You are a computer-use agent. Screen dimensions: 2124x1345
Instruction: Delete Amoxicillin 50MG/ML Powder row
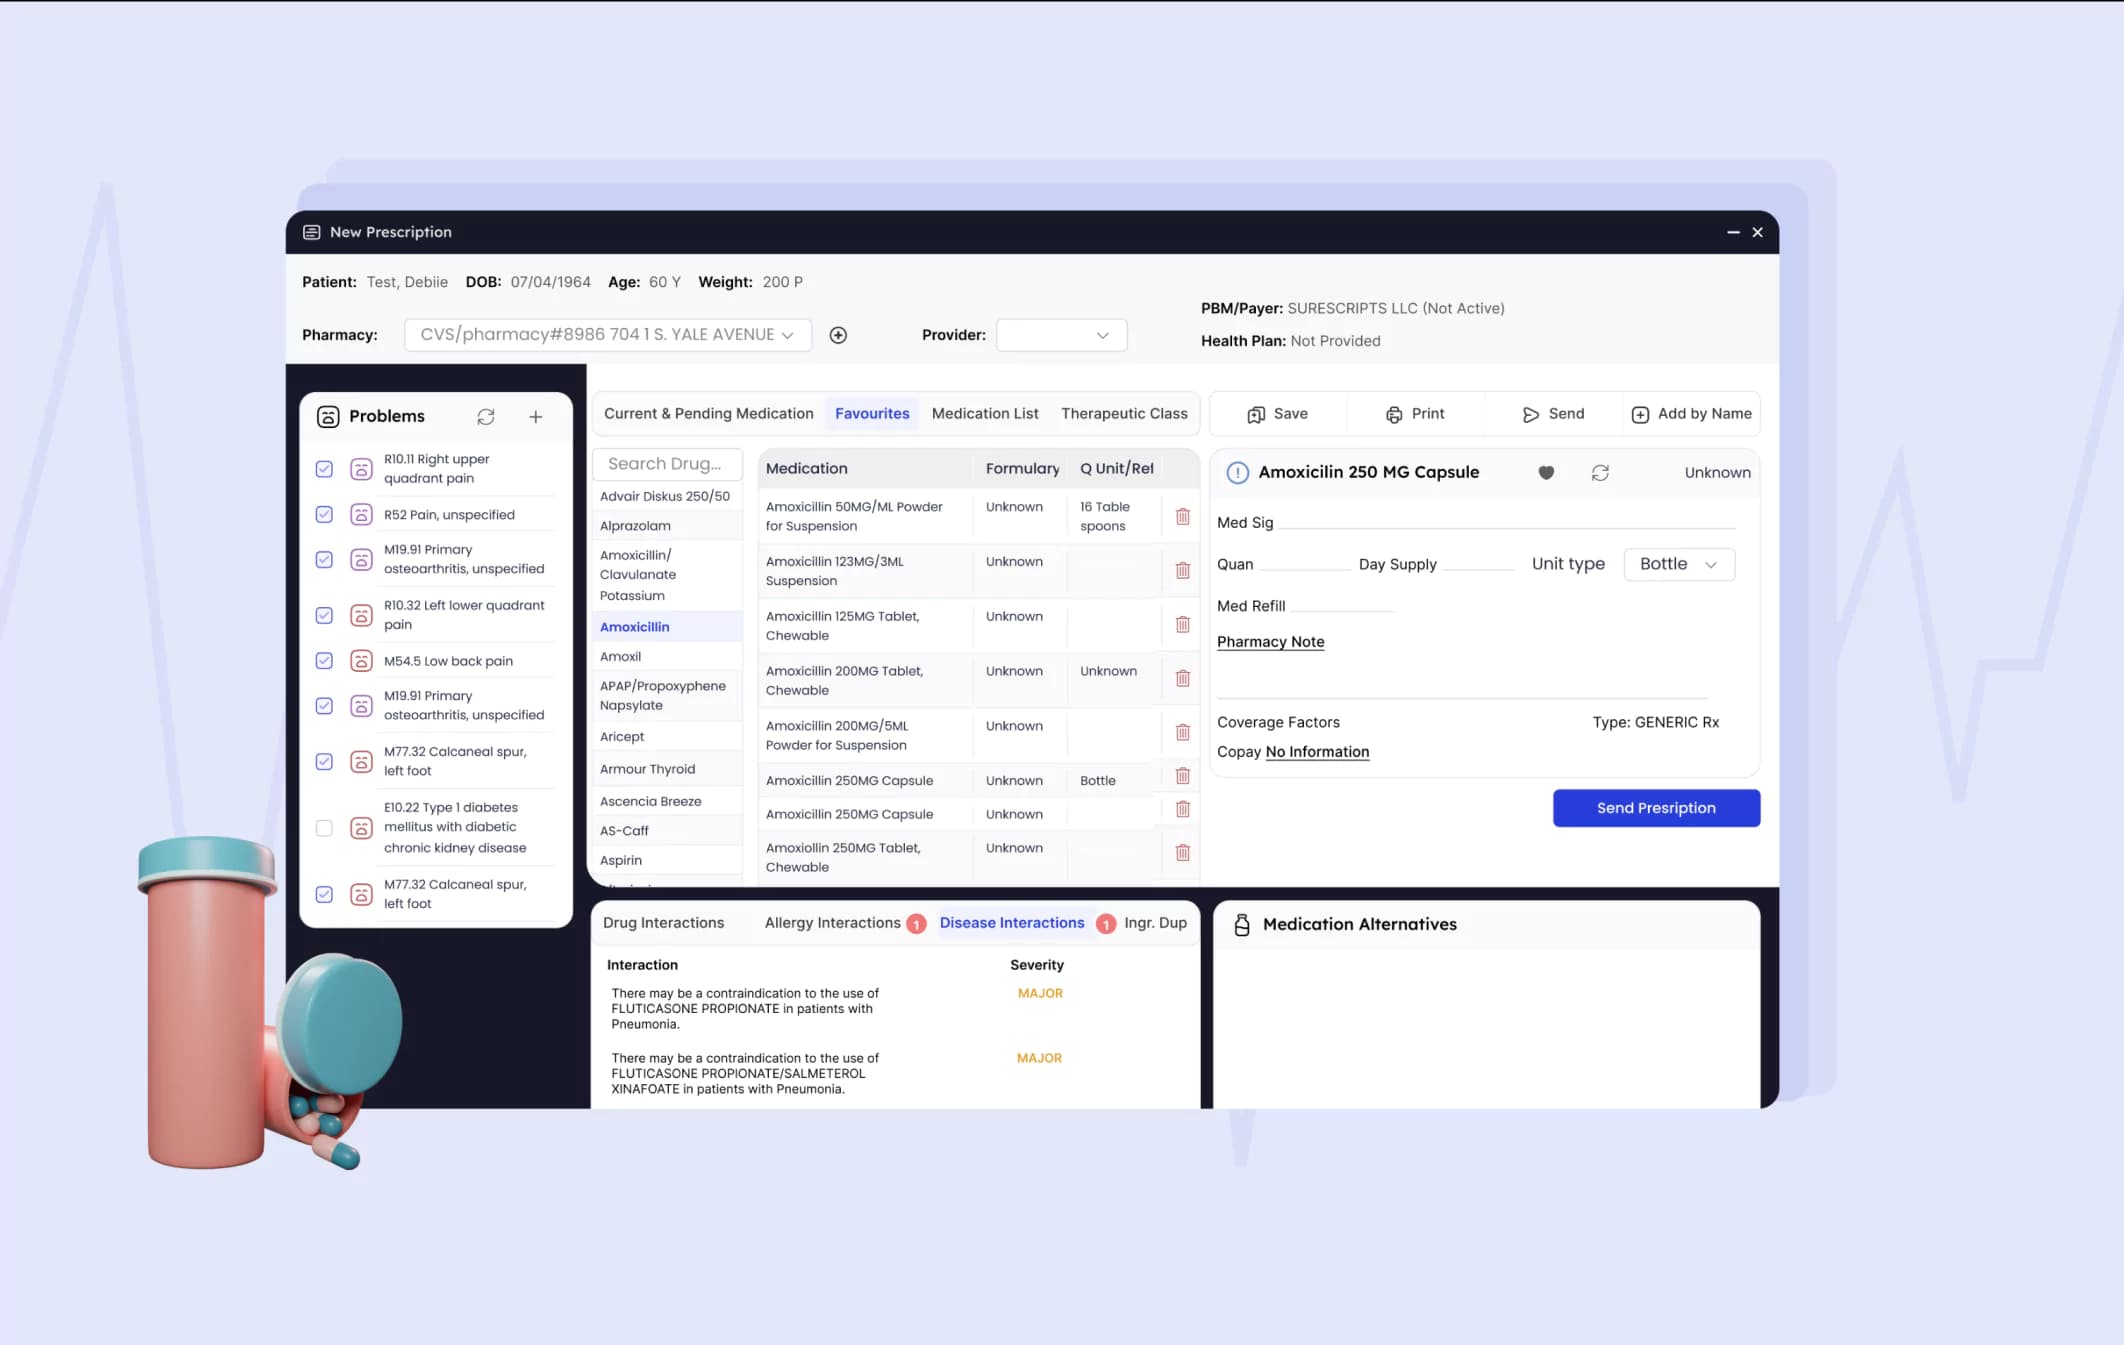point(1182,516)
